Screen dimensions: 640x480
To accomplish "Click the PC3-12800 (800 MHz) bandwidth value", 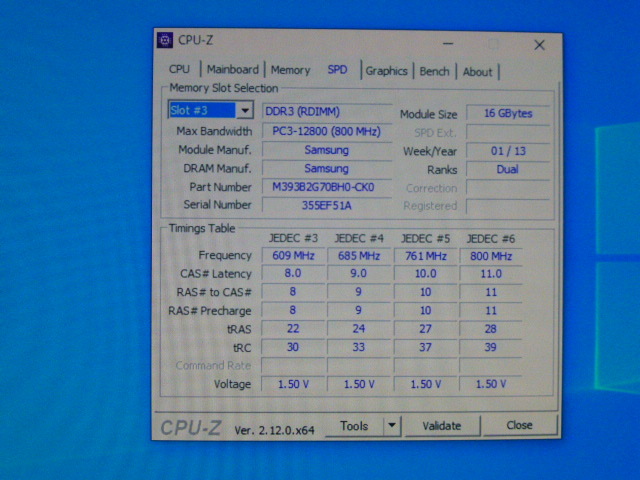I will 327,131.
